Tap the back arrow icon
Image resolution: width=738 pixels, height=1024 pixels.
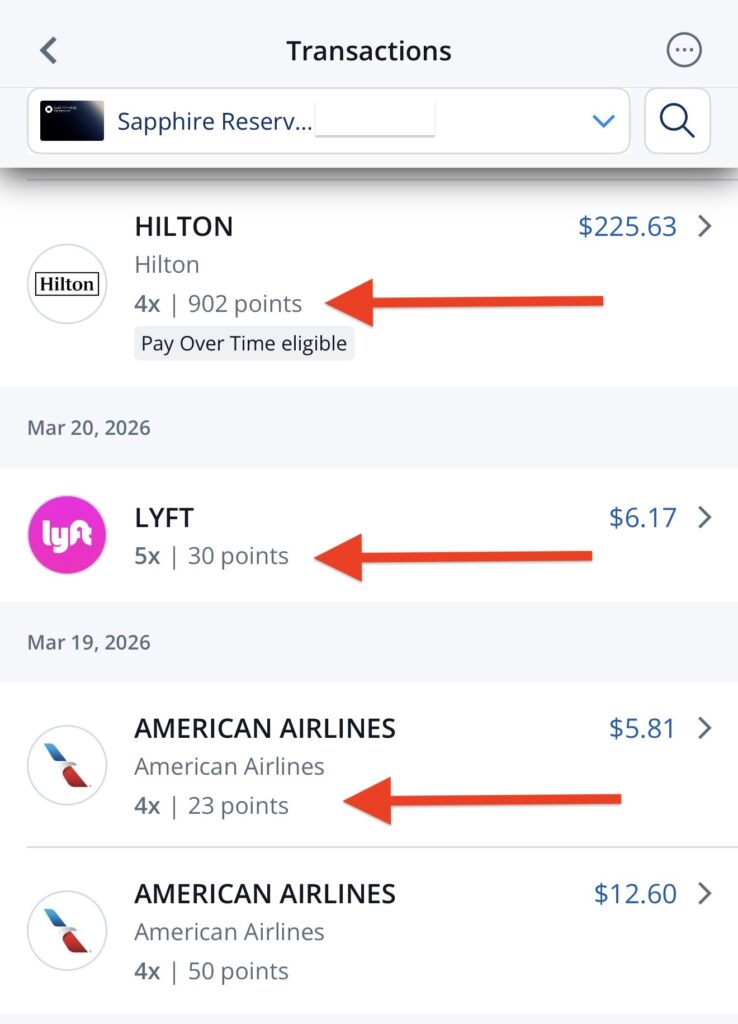click(48, 51)
